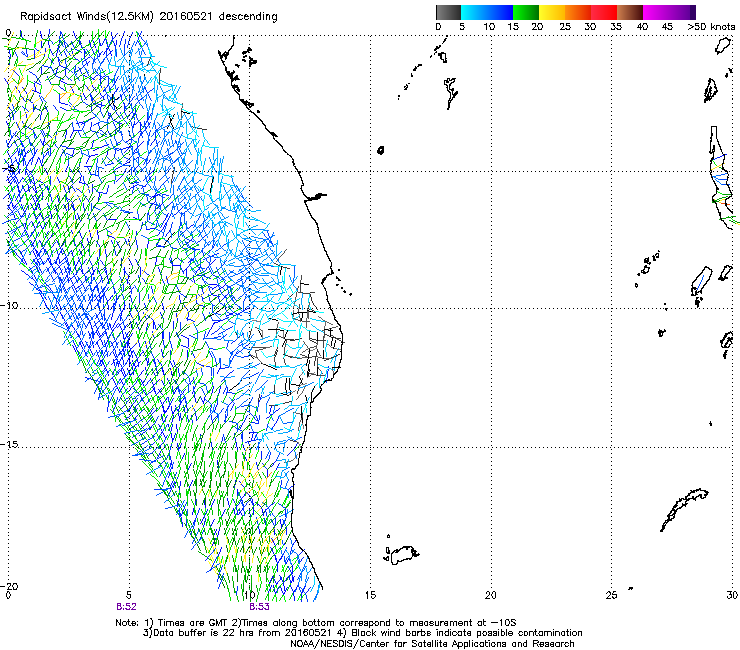
Task: Click the '35' label under the color bar
Action: coord(615,27)
